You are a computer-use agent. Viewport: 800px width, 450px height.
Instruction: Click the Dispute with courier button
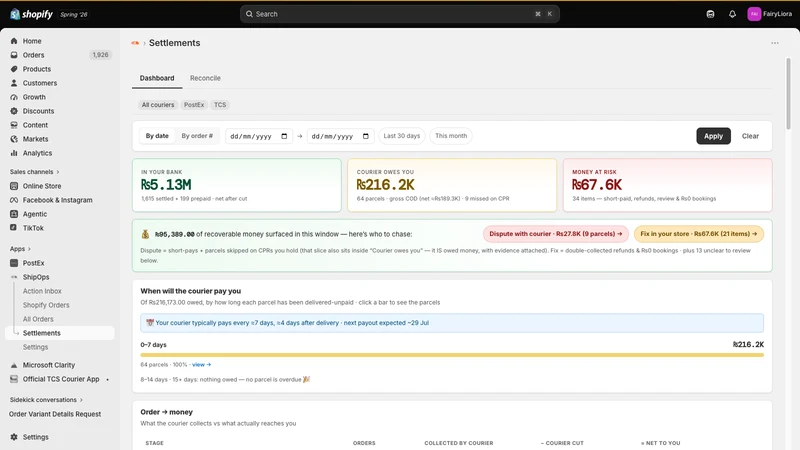pyautogui.click(x=556, y=234)
